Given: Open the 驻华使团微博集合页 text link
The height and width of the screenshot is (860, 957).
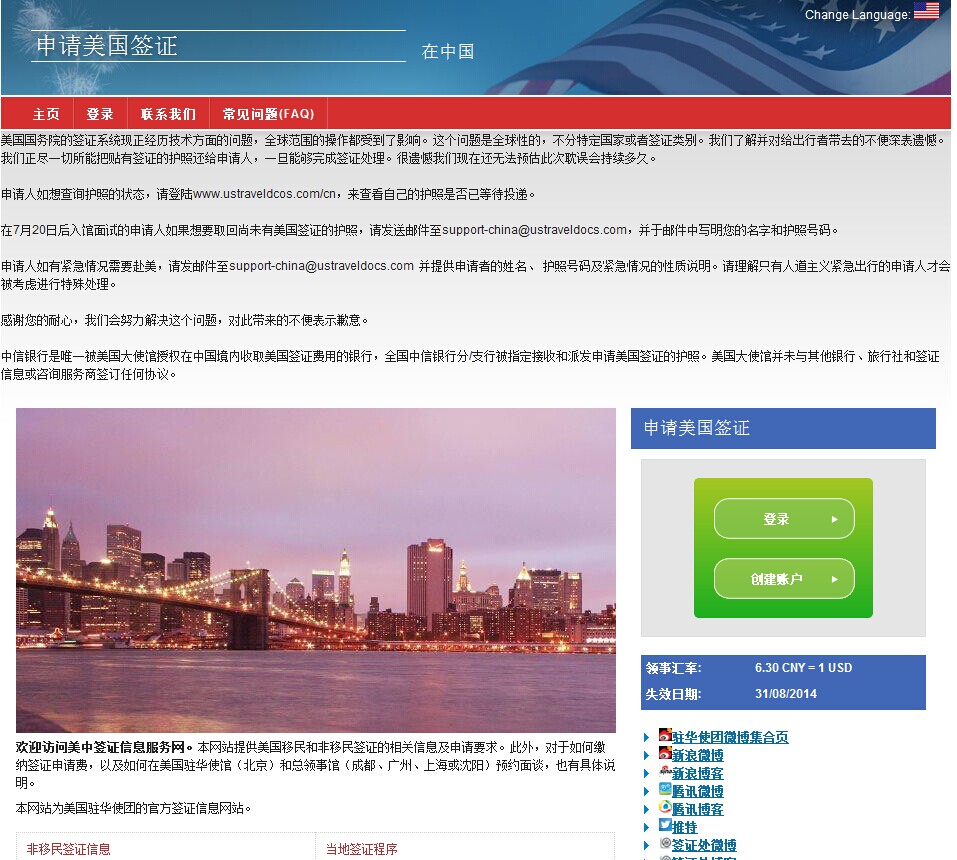Looking at the screenshot, I should pos(730,737).
